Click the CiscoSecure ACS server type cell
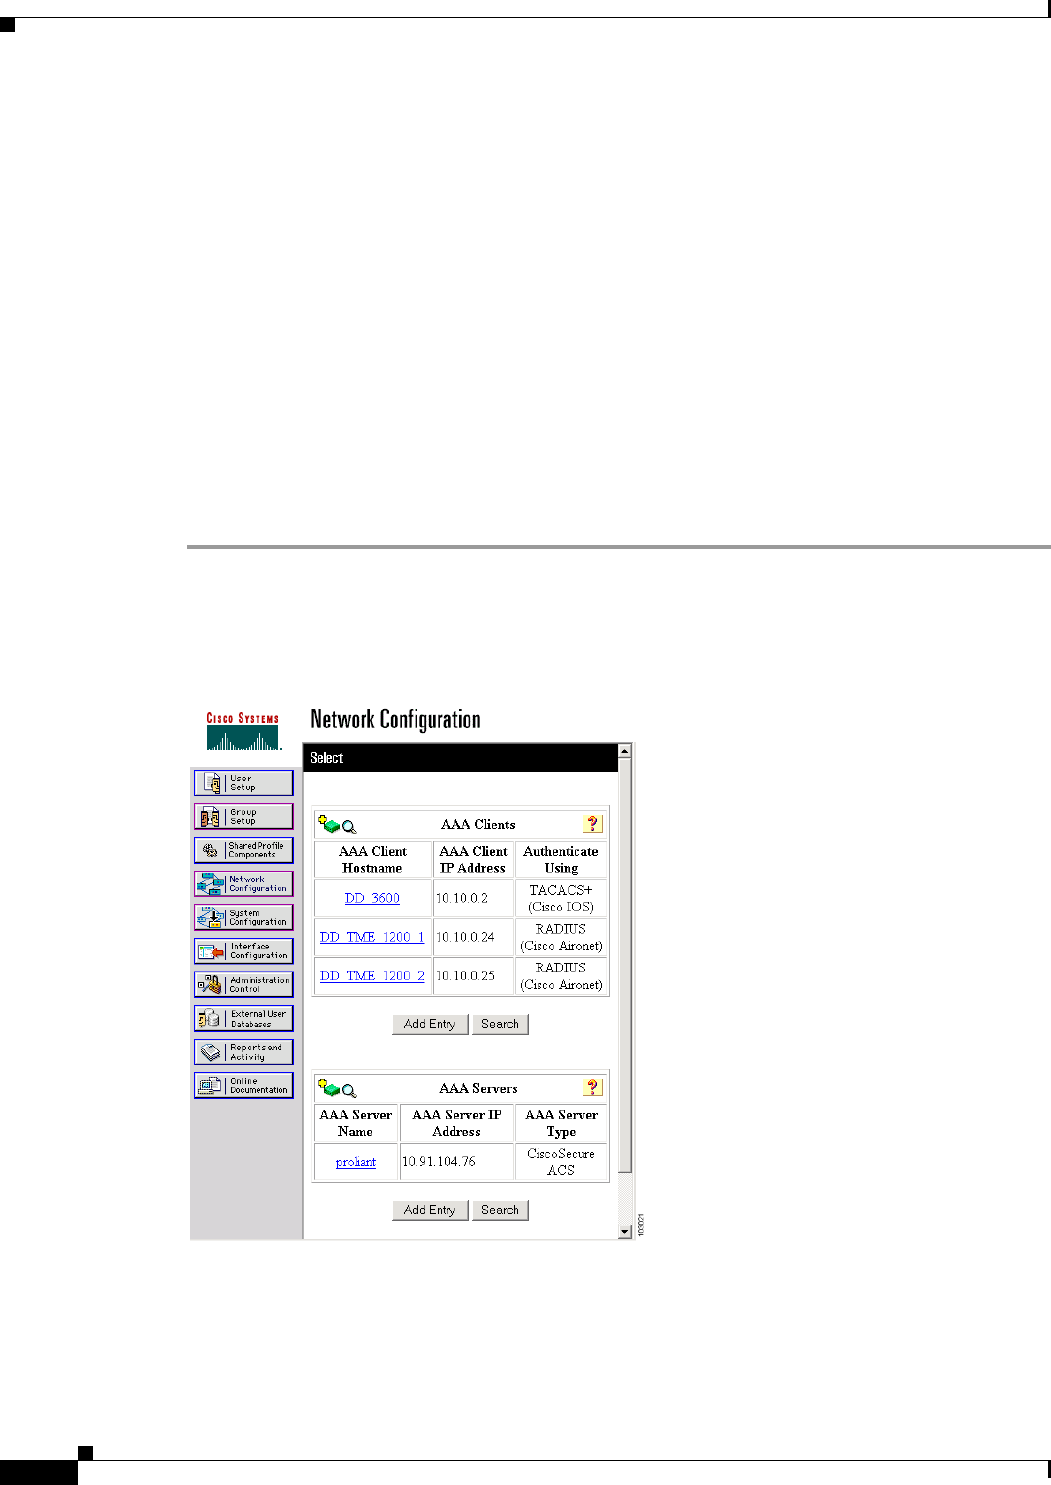 (x=561, y=1162)
